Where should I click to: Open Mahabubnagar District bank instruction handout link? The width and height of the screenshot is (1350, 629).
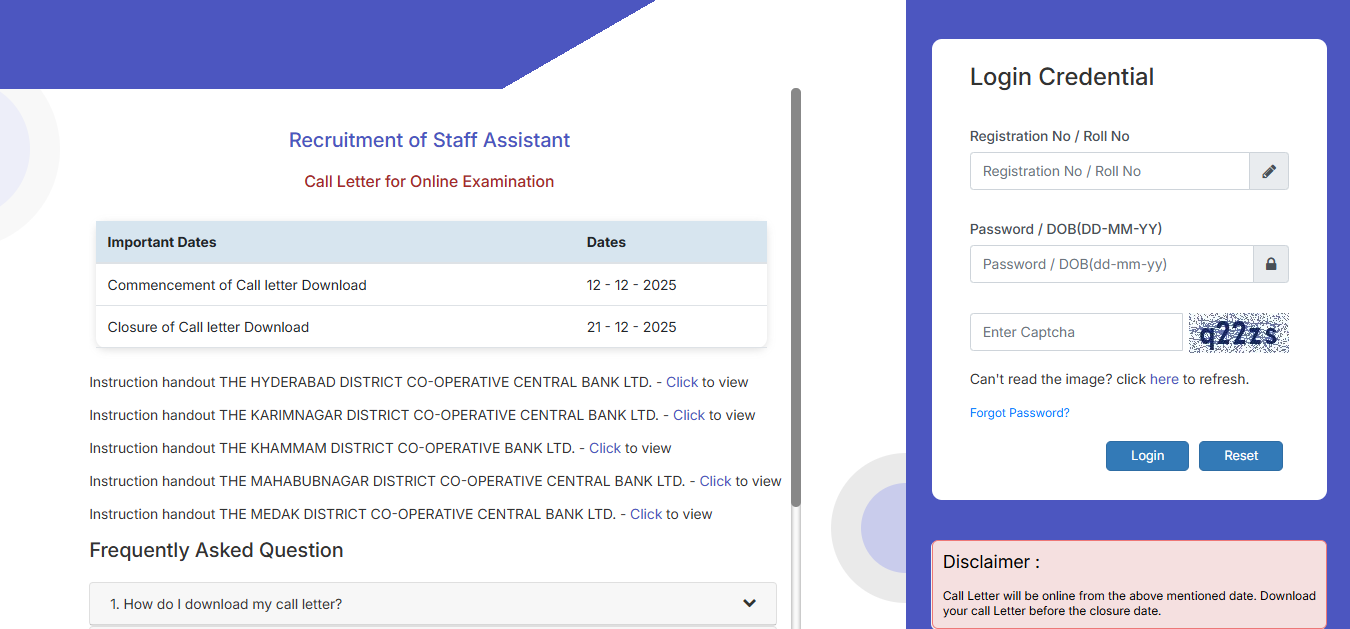point(715,481)
